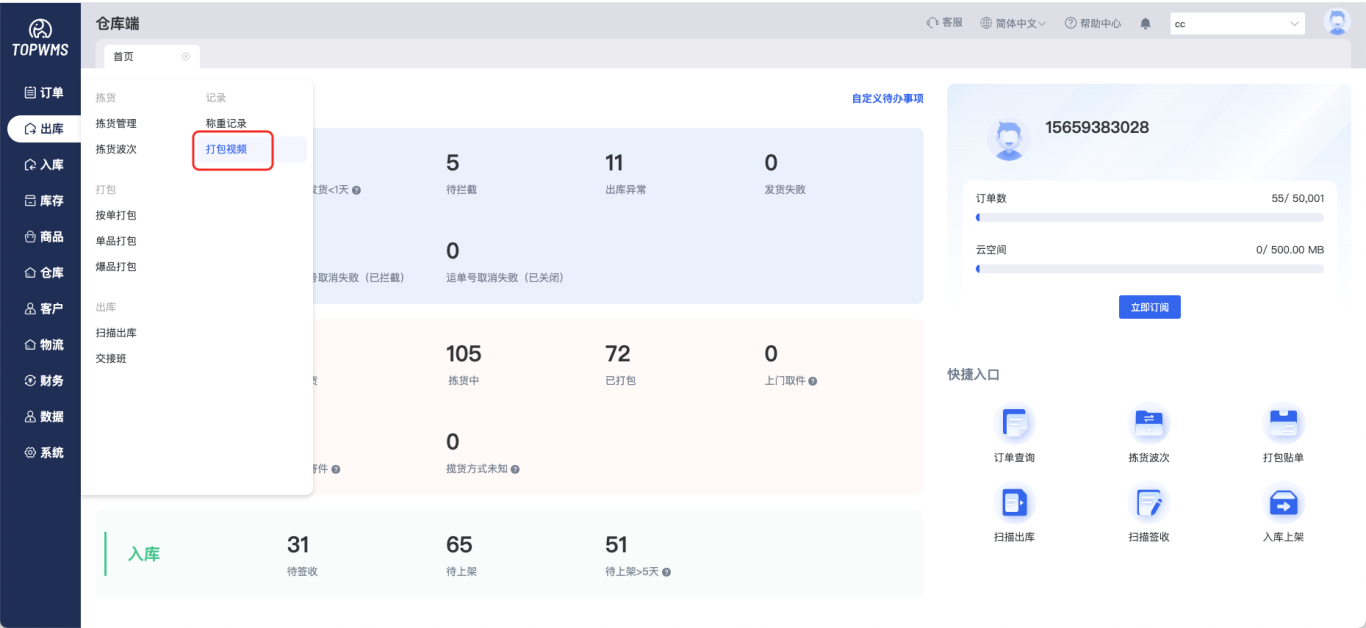Viewport: 1366px width, 628px height.
Task: Select 交接班 in the submenu
Action: [x=111, y=360]
